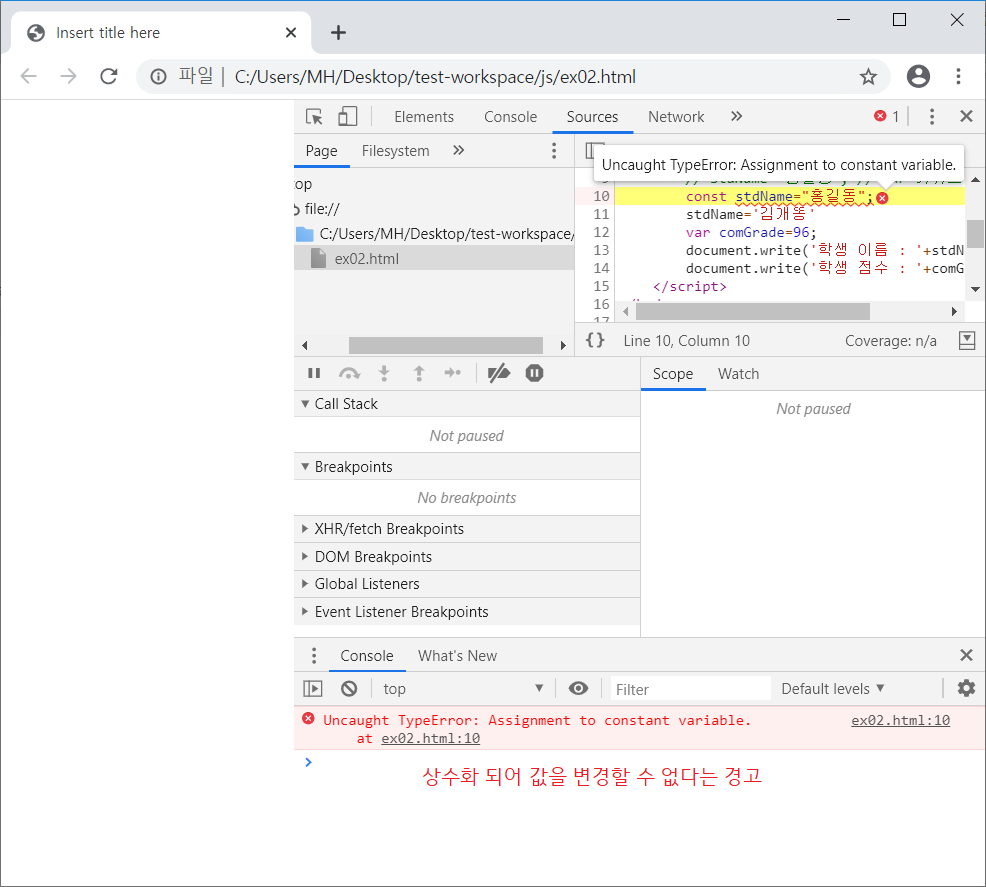Switch to the Watch tab
The image size is (986, 887).
738,374
